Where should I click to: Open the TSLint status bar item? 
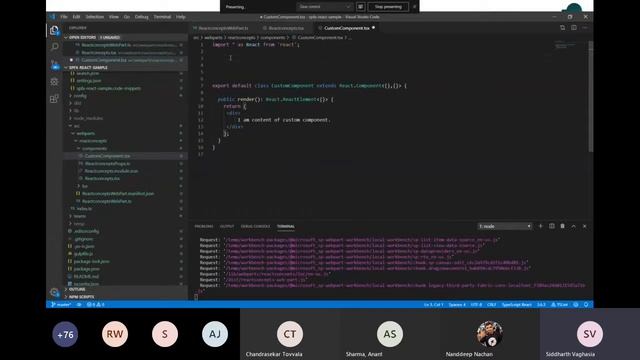560,304
